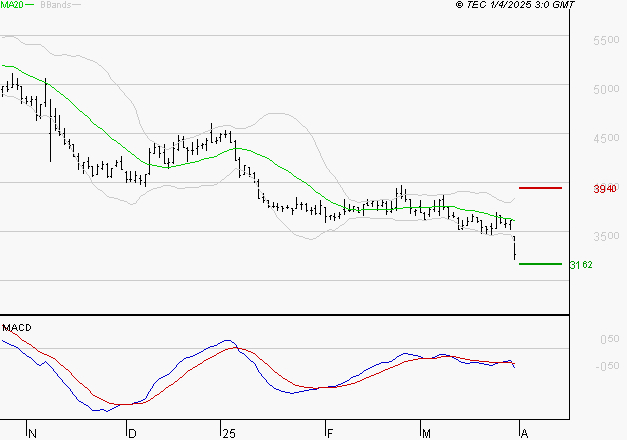Click the A month marker on time axis

[x=525, y=434]
